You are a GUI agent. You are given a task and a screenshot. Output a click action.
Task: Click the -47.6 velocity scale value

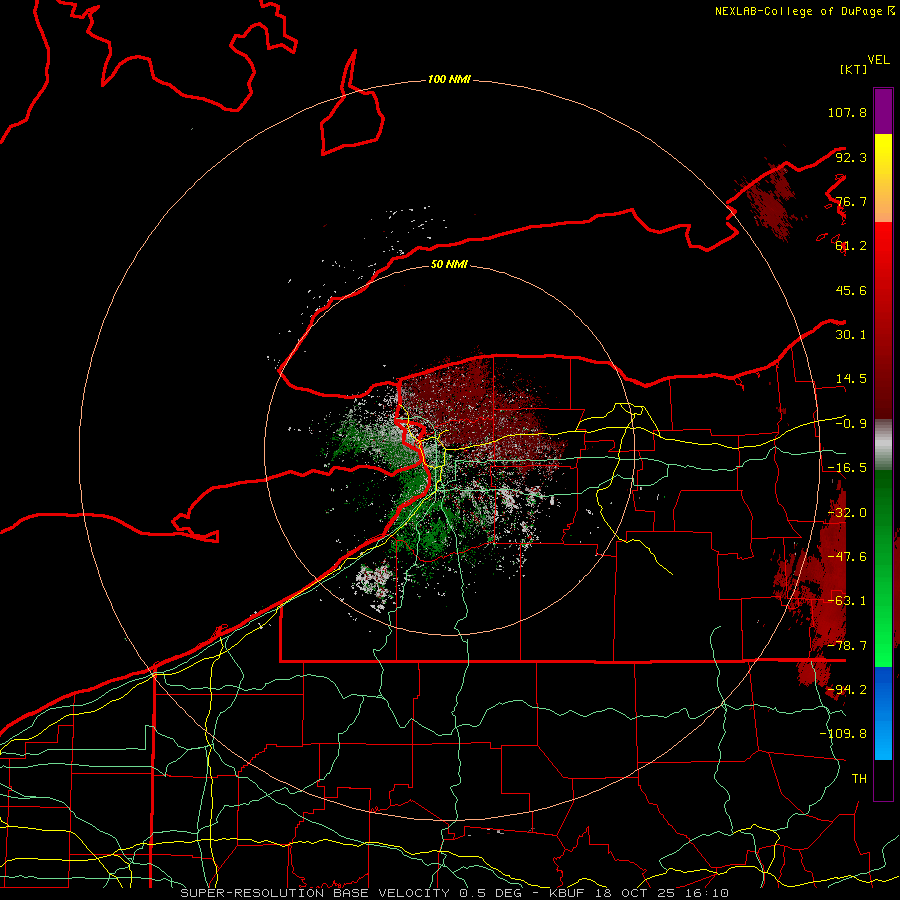click(847, 557)
